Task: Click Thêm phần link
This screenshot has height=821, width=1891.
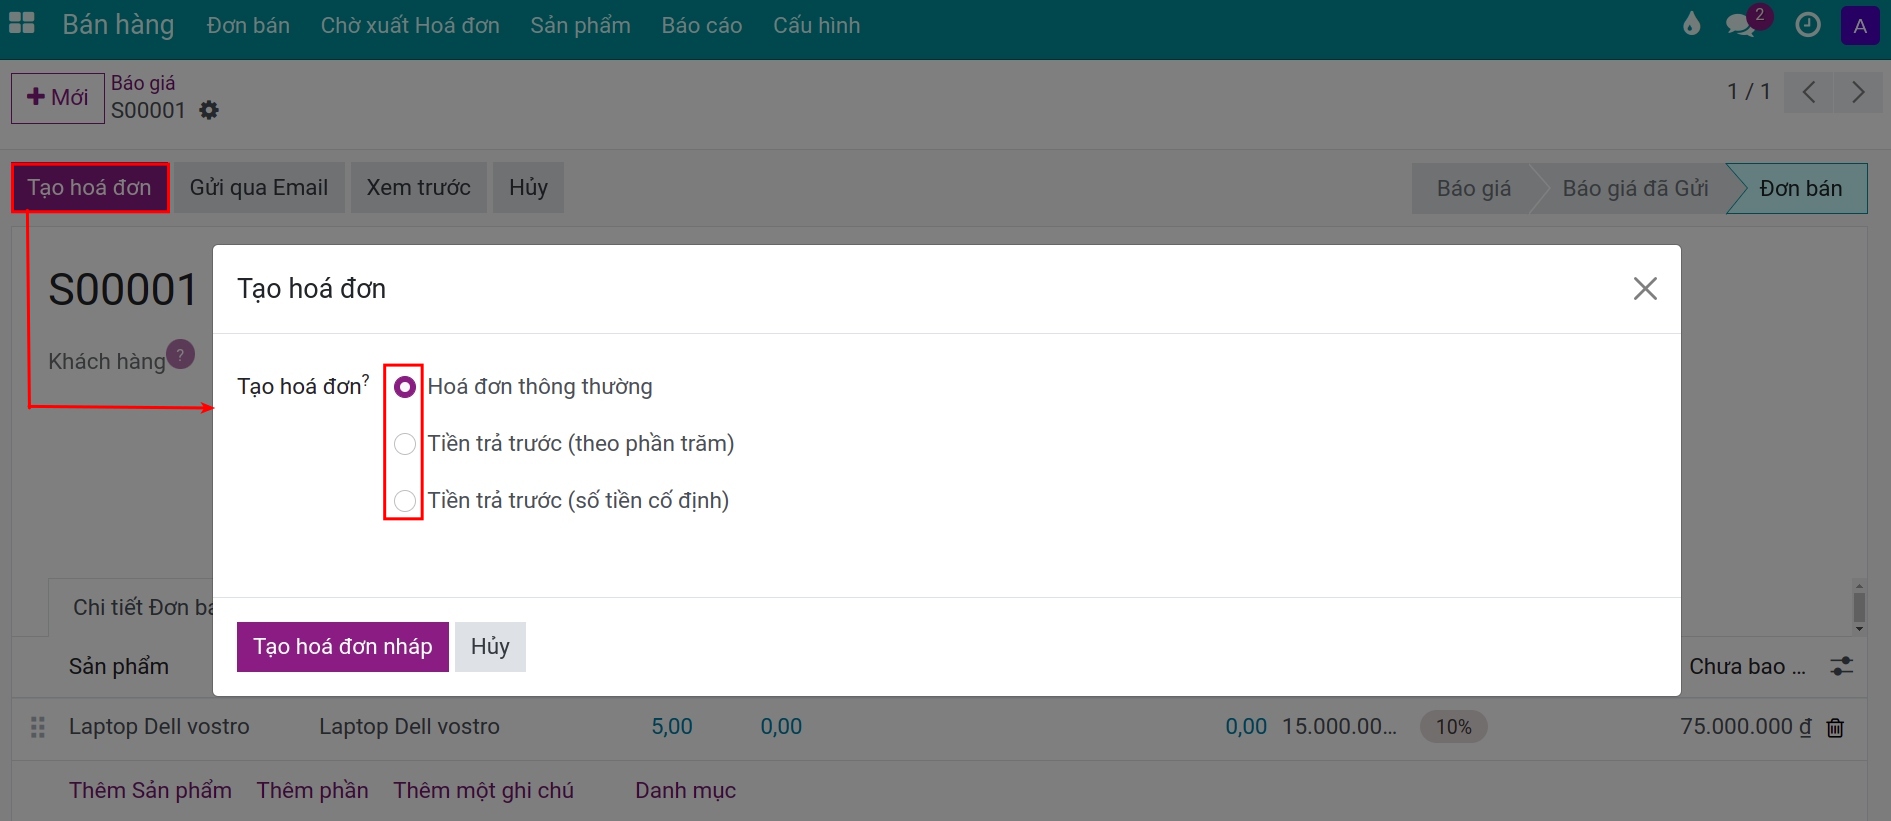Action: [x=312, y=791]
